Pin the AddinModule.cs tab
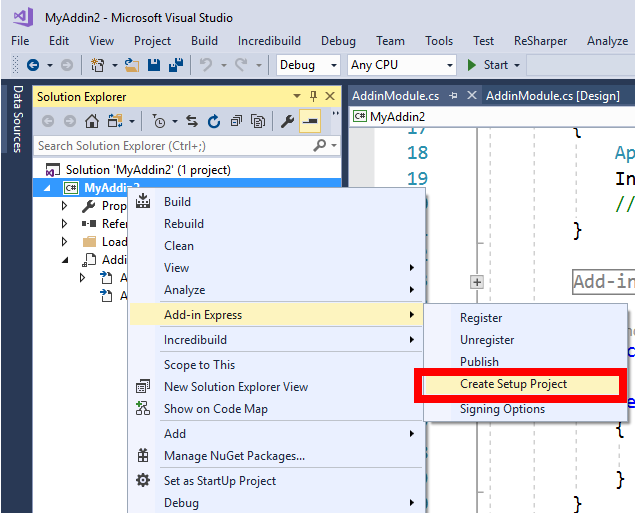Image resolution: width=635 pixels, height=513 pixels. click(x=453, y=96)
